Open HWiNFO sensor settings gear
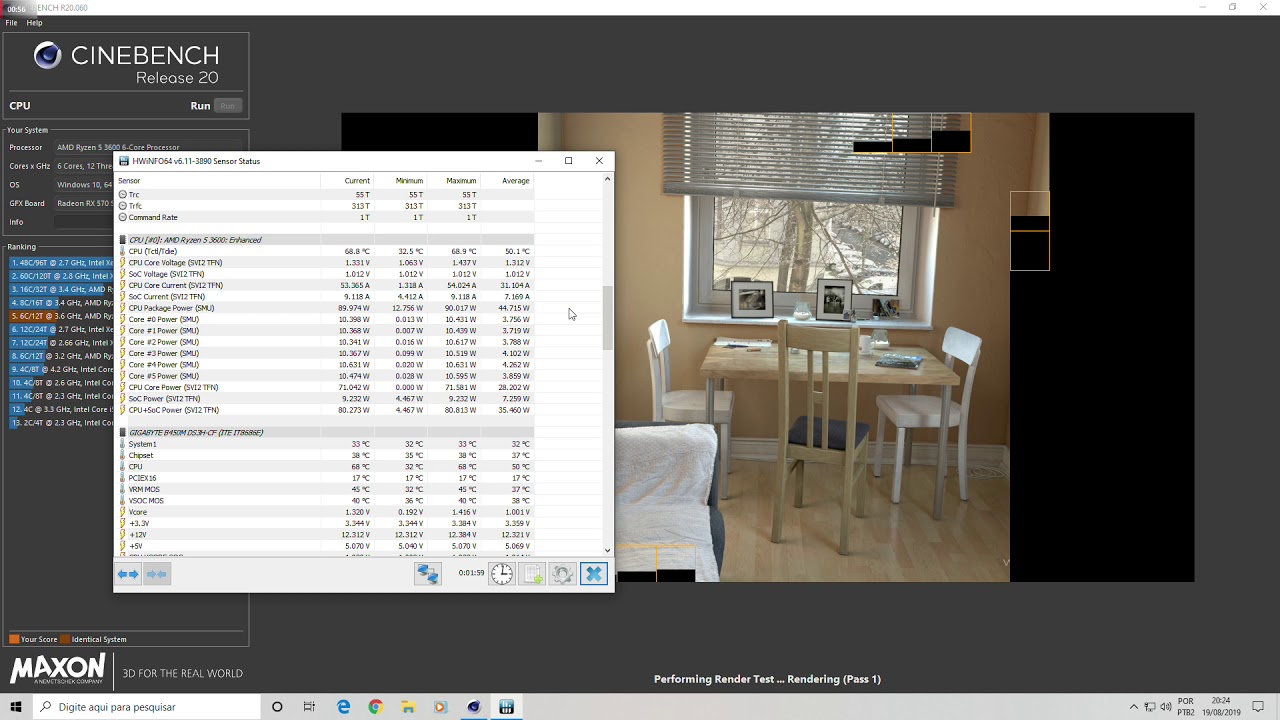Image resolution: width=1280 pixels, height=720 pixels. pos(563,574)
